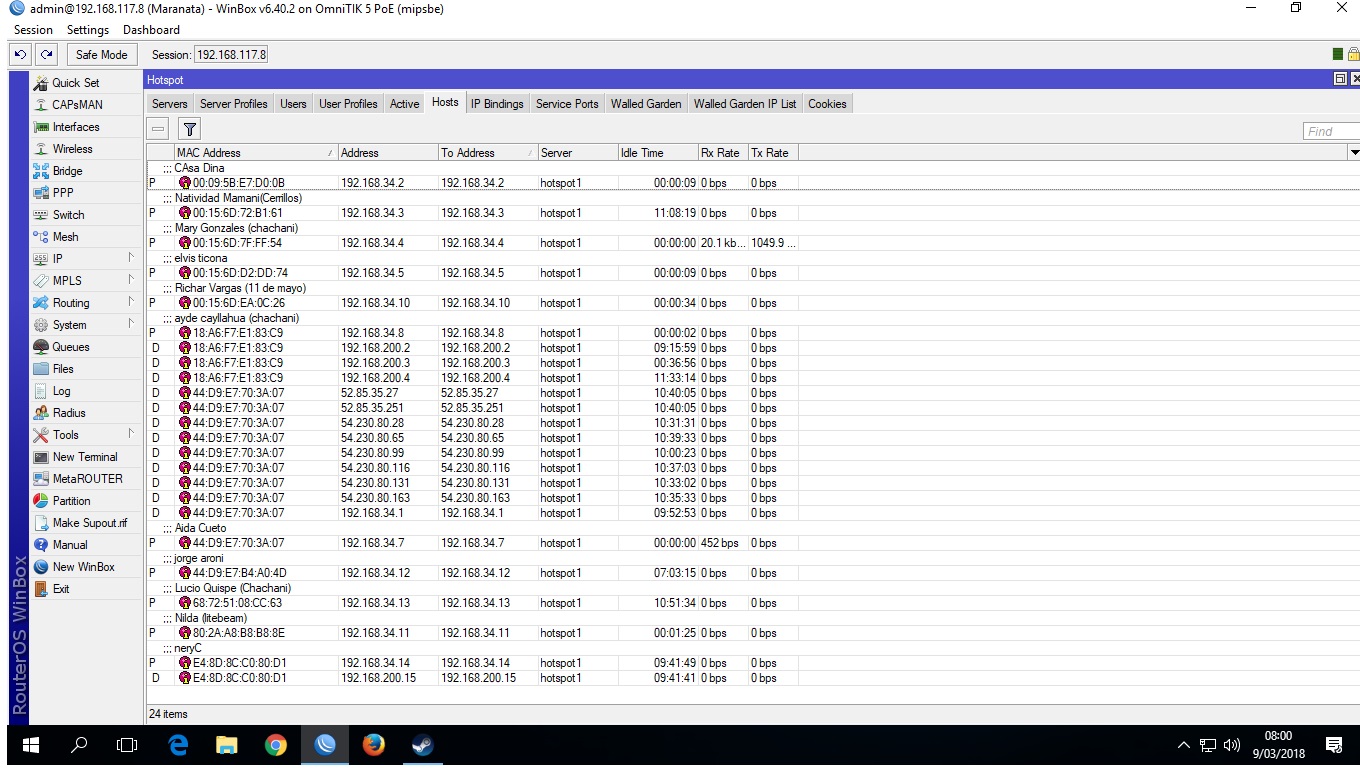Click the Undo arrow button
This screenshot has width=1360, height=768.
click(20, 55)
